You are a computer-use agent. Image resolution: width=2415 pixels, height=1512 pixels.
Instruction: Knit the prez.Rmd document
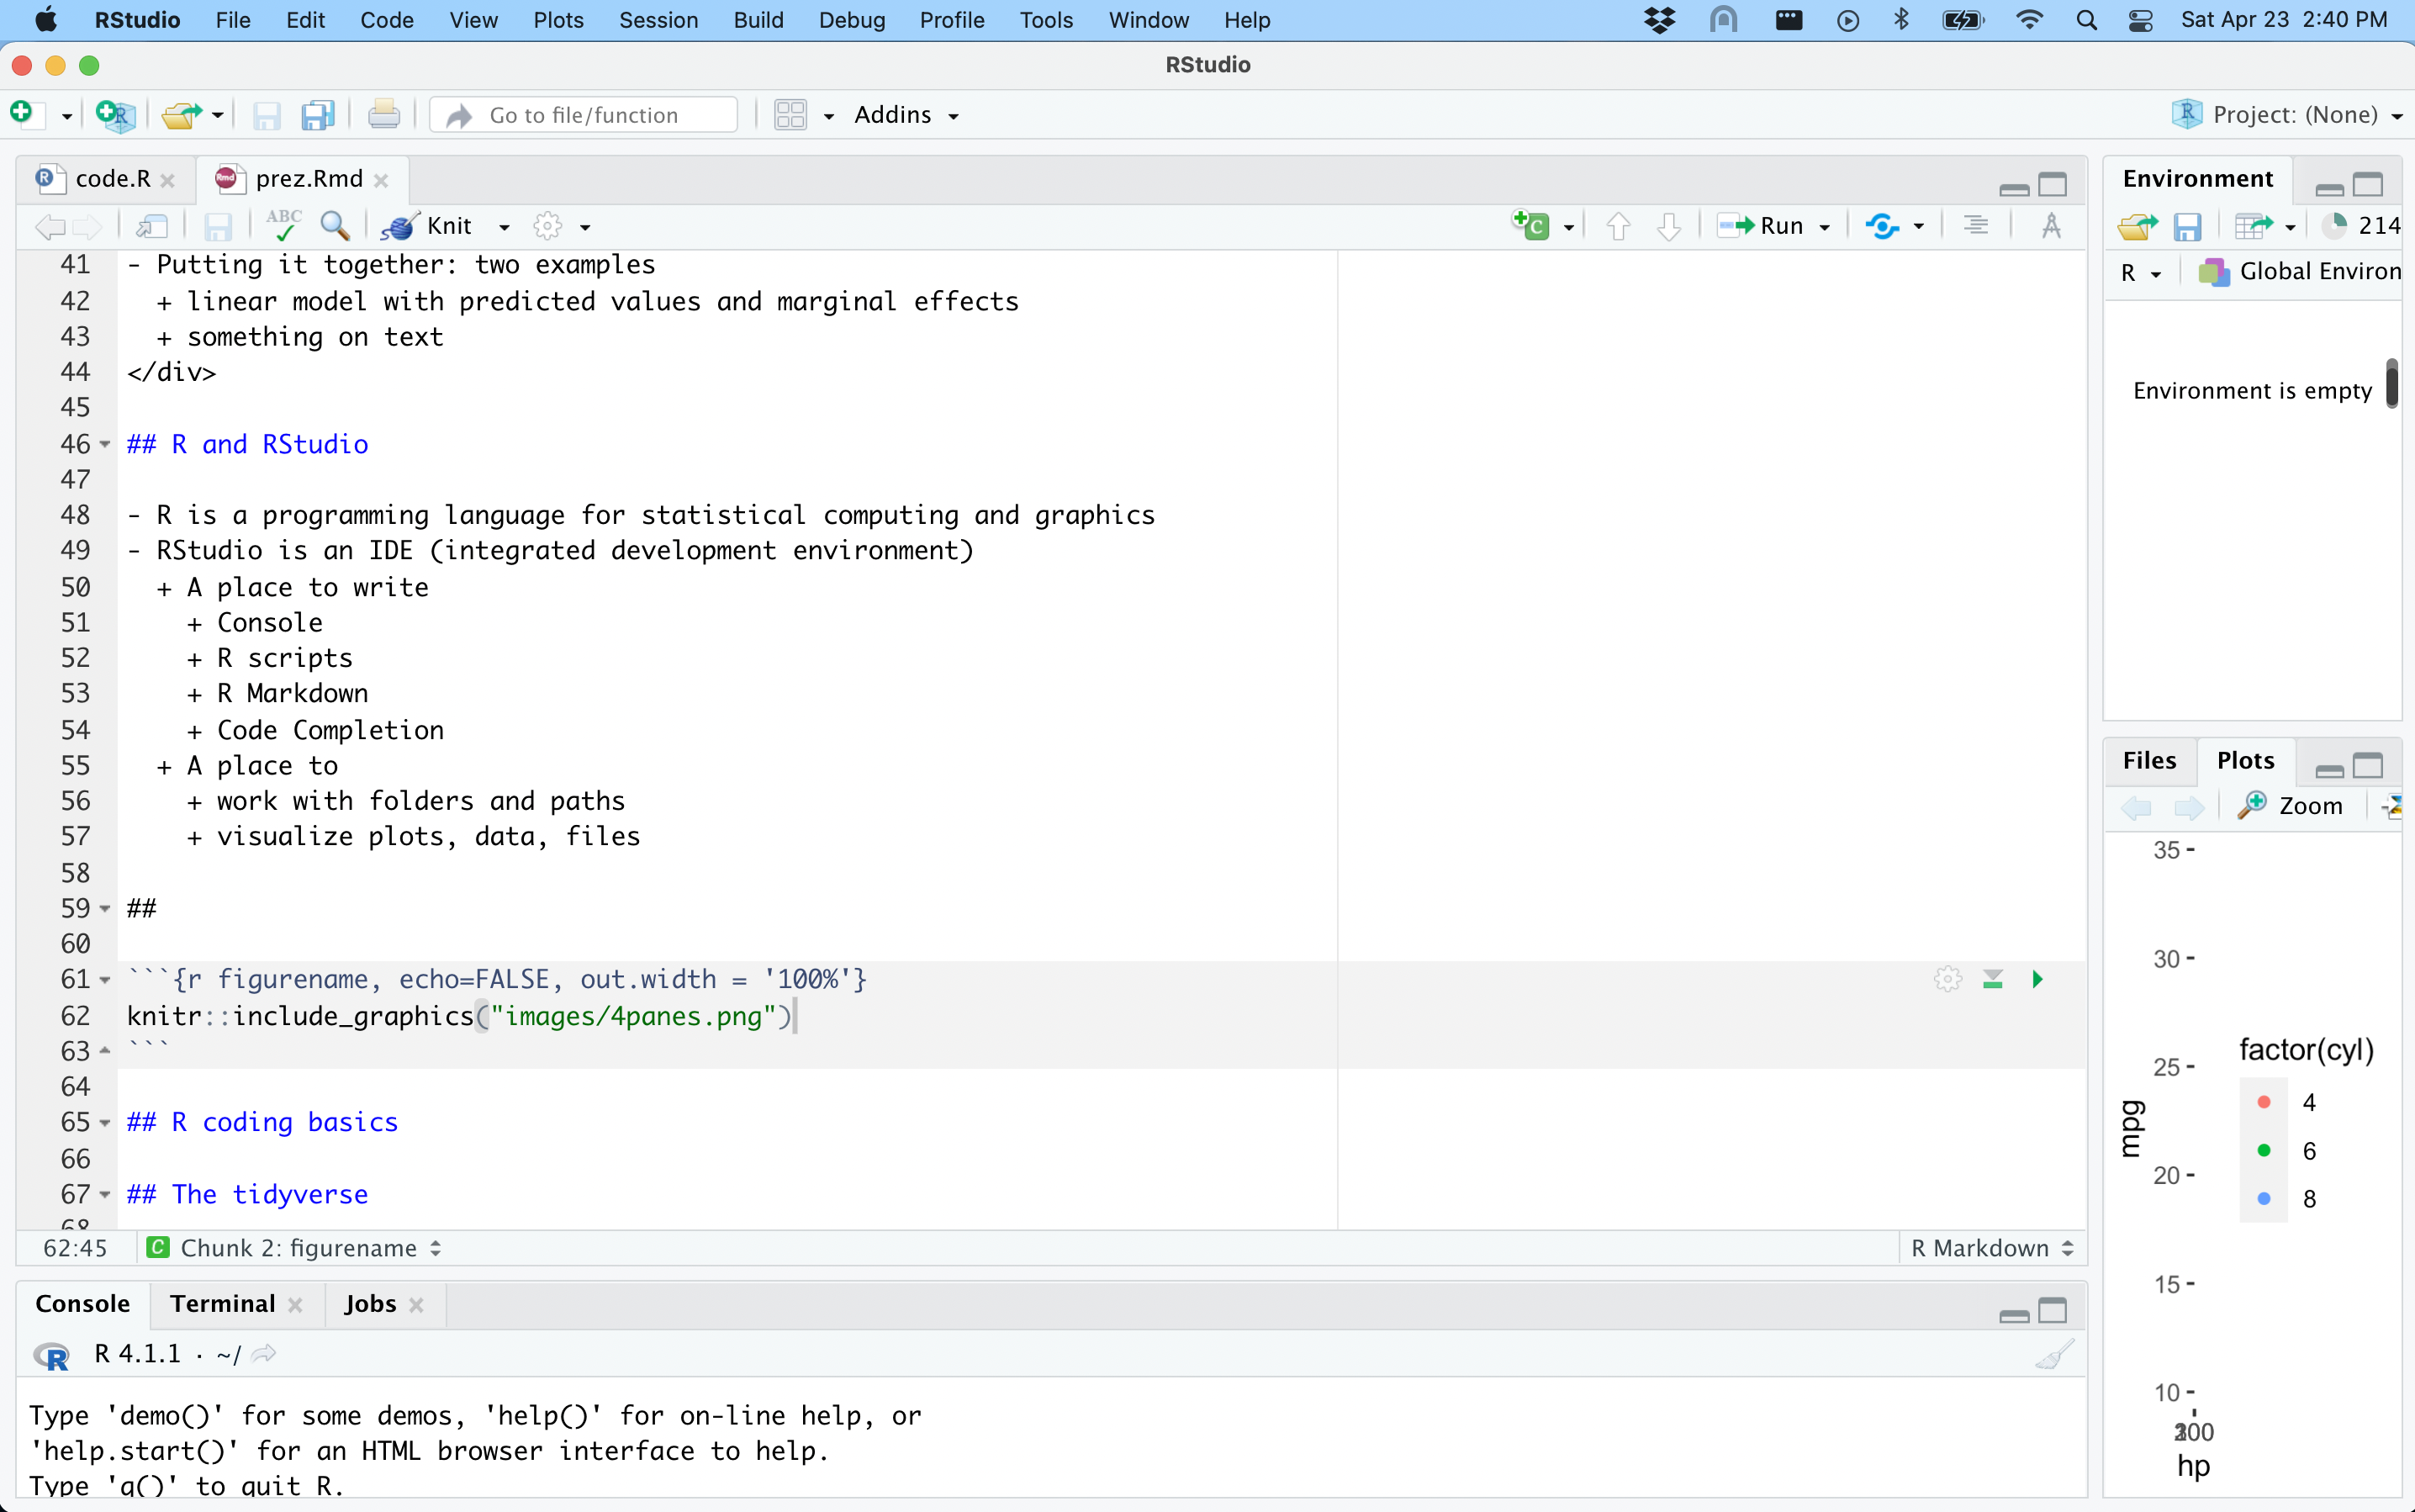click(x=429, y=226)
